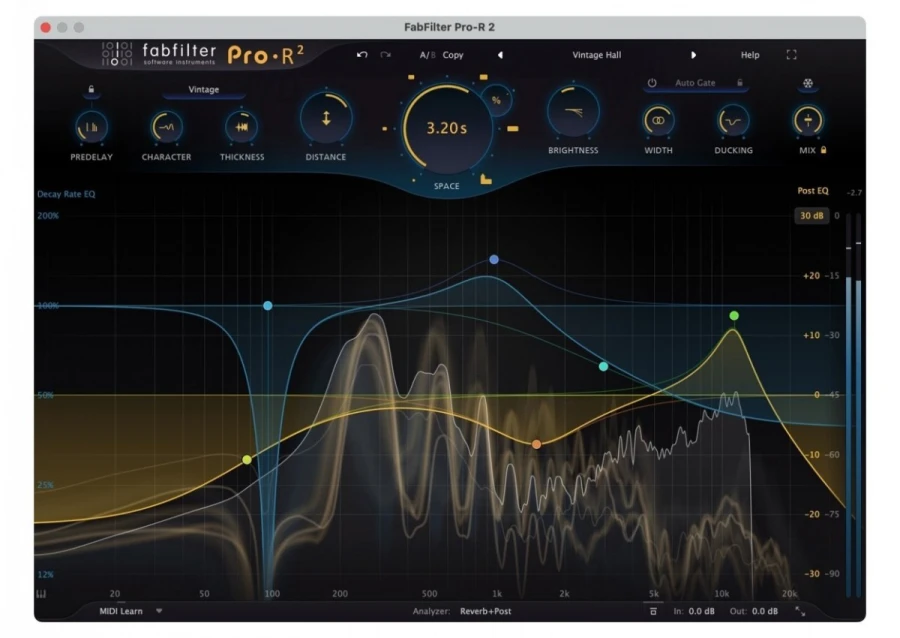The width and height of the screenshot is (900, 638).
Task: Toggle full screen mode icon
Action: [792, 55]
